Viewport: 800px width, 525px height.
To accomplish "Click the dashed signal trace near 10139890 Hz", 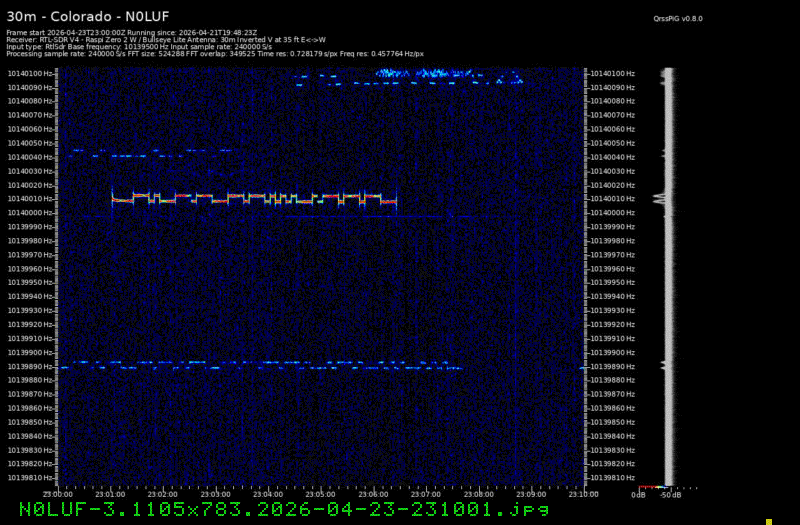I will click(260, 365).
